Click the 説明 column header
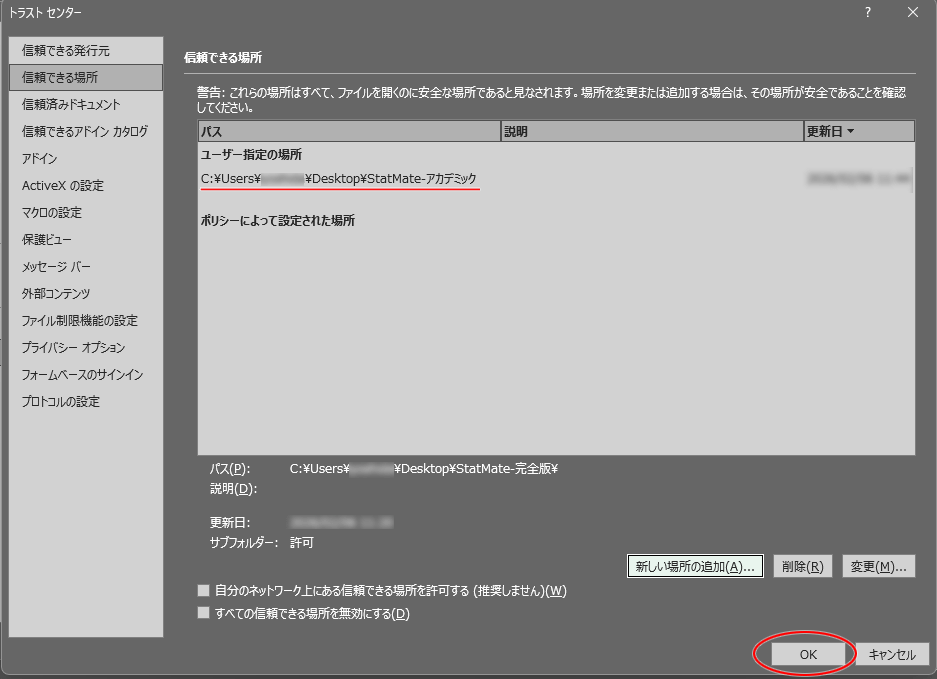Image resolution: width=937 pixels, height=679 pixels. pyautogui.click(x=651, y=132)
